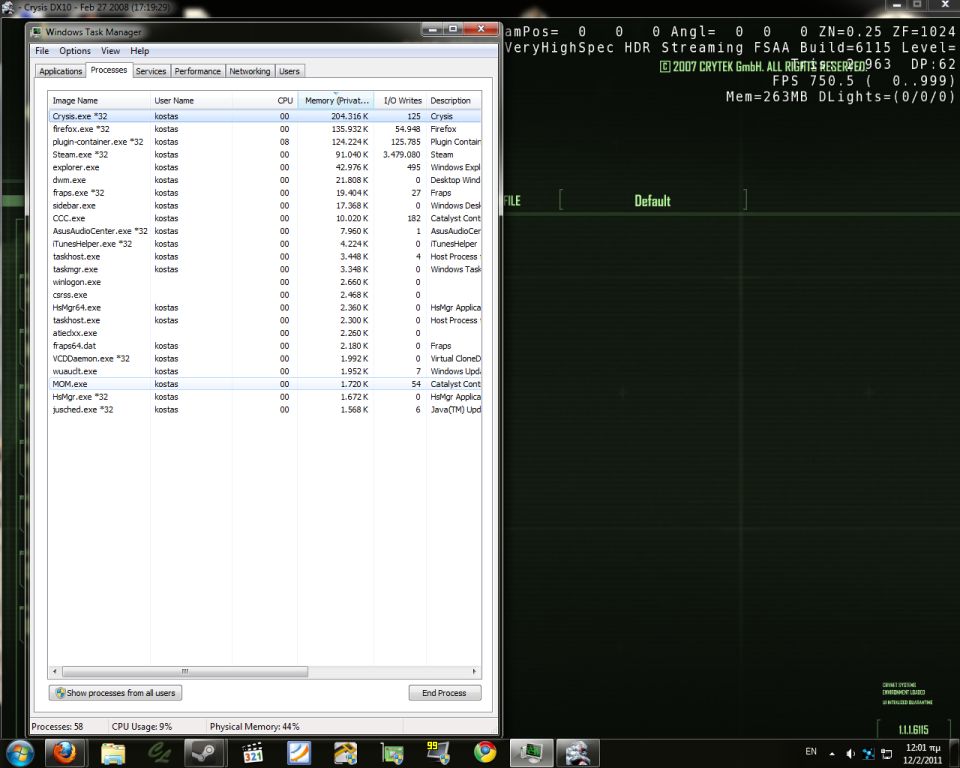Screen dimensions: 960x768
Task: Select the atiedxx.exe process
Action: pos(264,333)
